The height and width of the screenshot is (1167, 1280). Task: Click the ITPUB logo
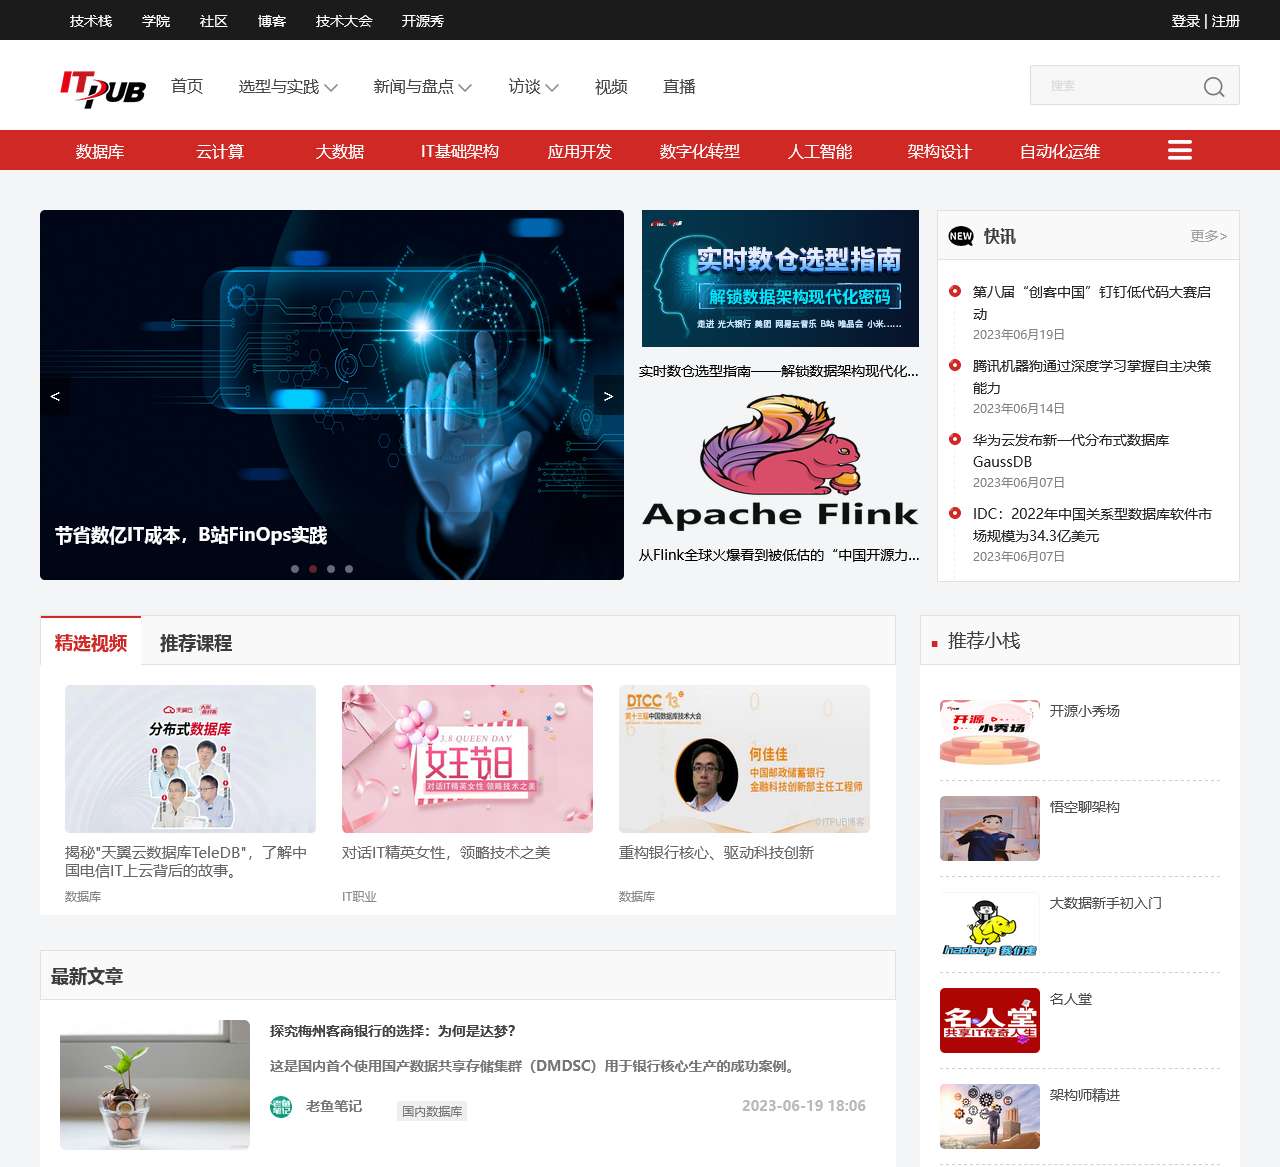click(x=103, y=88)
